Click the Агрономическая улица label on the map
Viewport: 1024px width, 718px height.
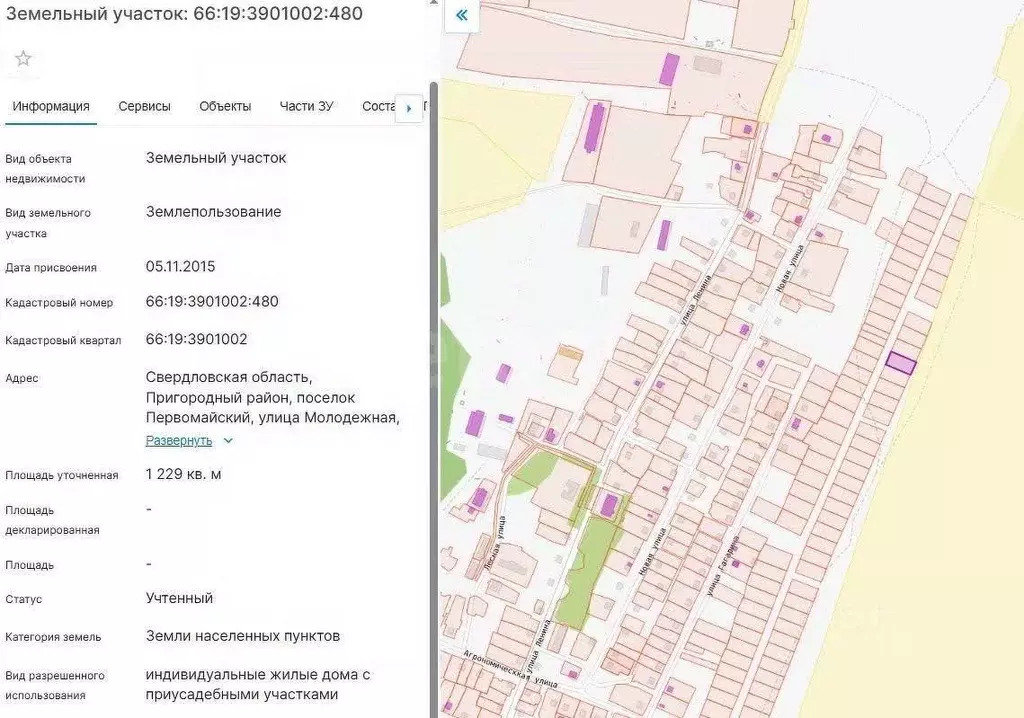(511, 668)
